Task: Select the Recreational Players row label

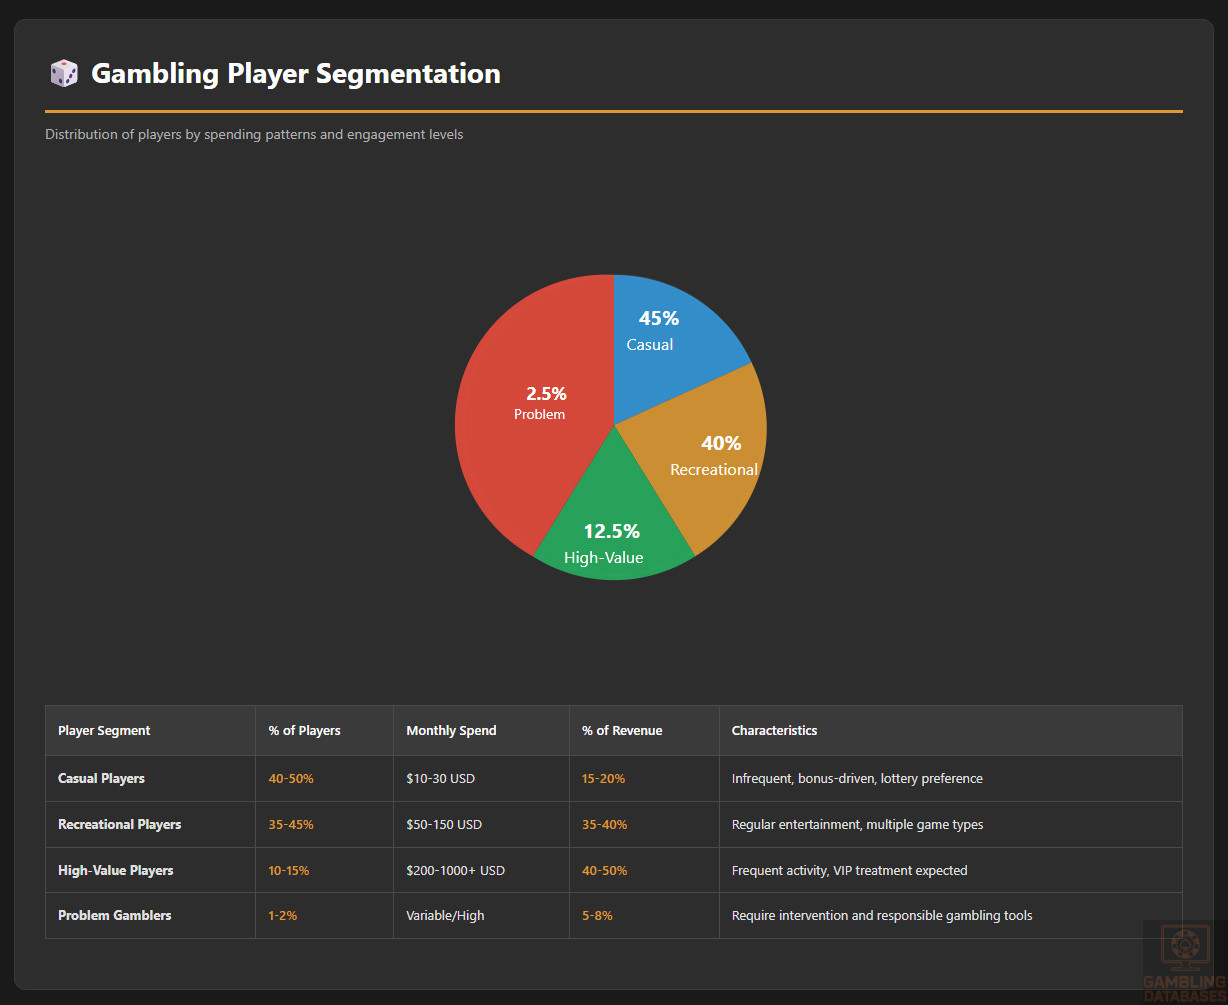Action: coord(119,825)
